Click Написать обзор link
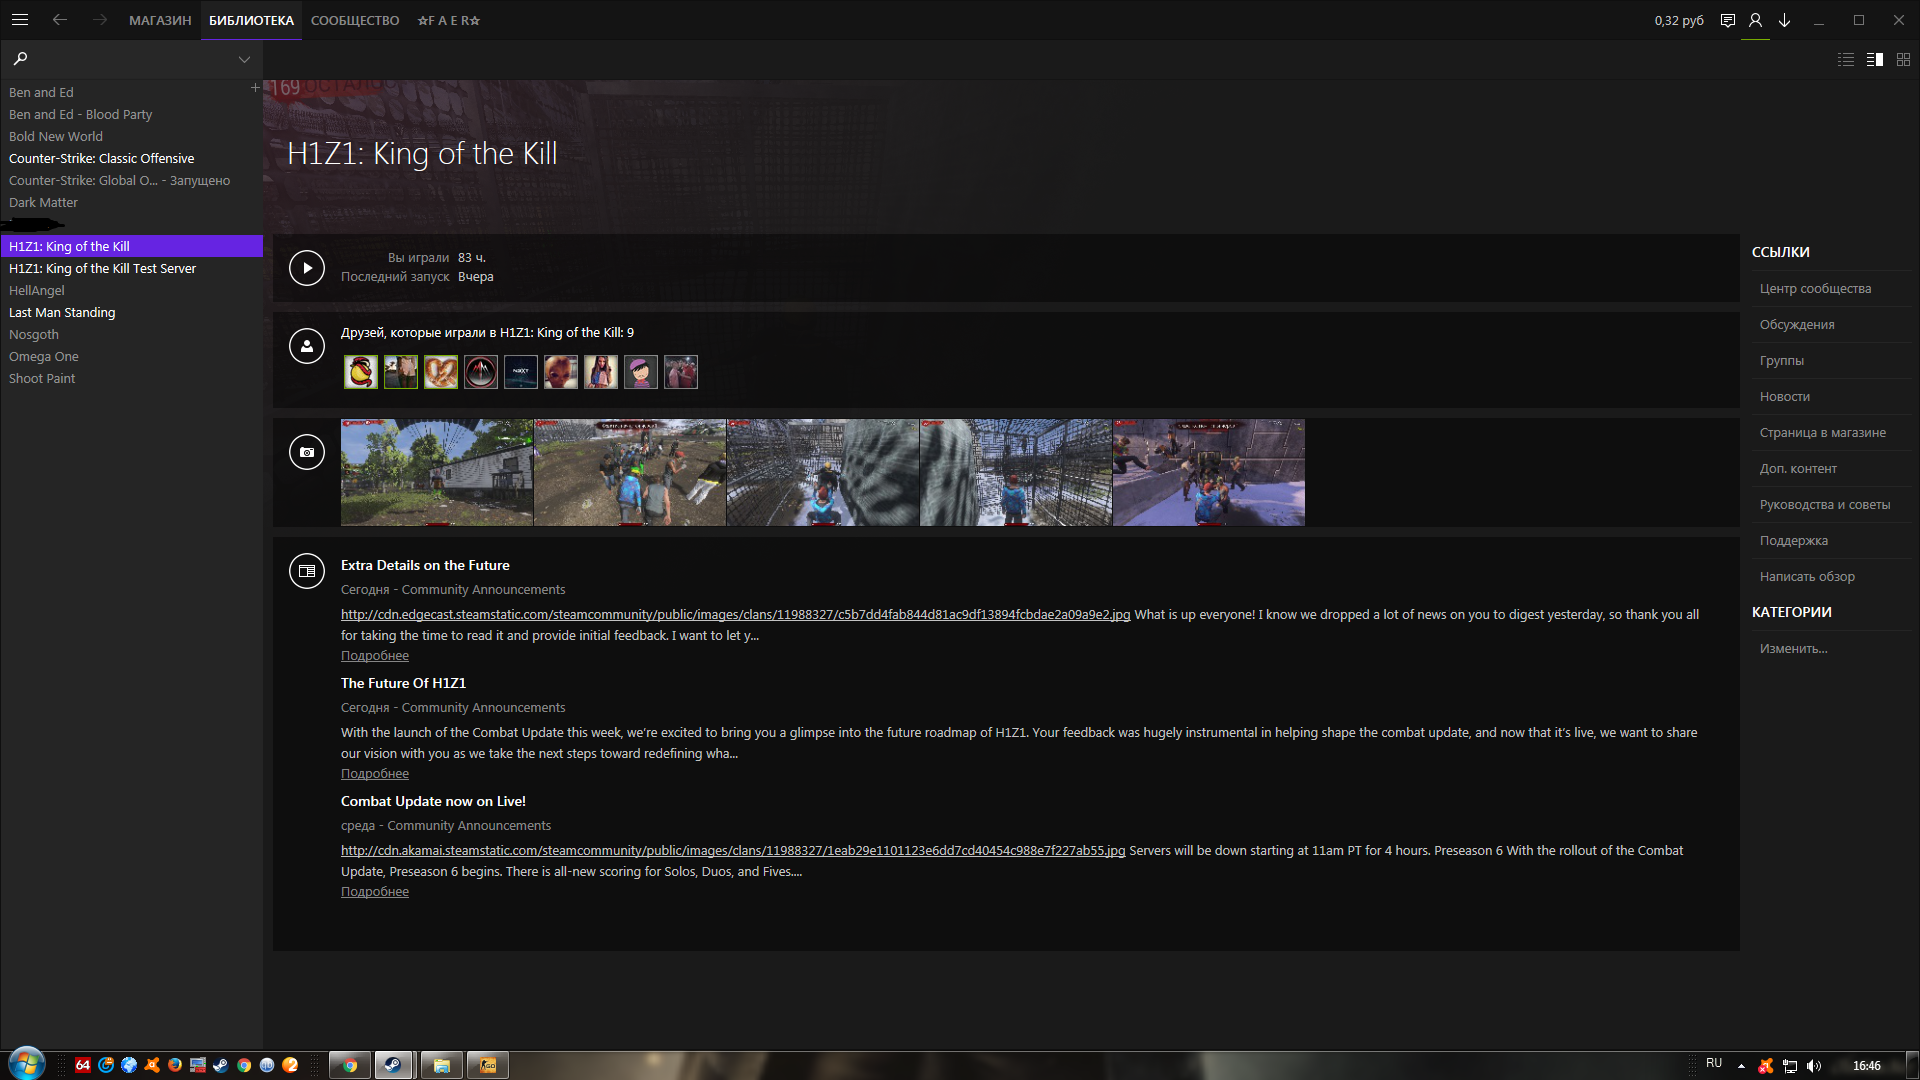Image resolution: width=1920 pixels, height=1080 pixels. 1807,577
